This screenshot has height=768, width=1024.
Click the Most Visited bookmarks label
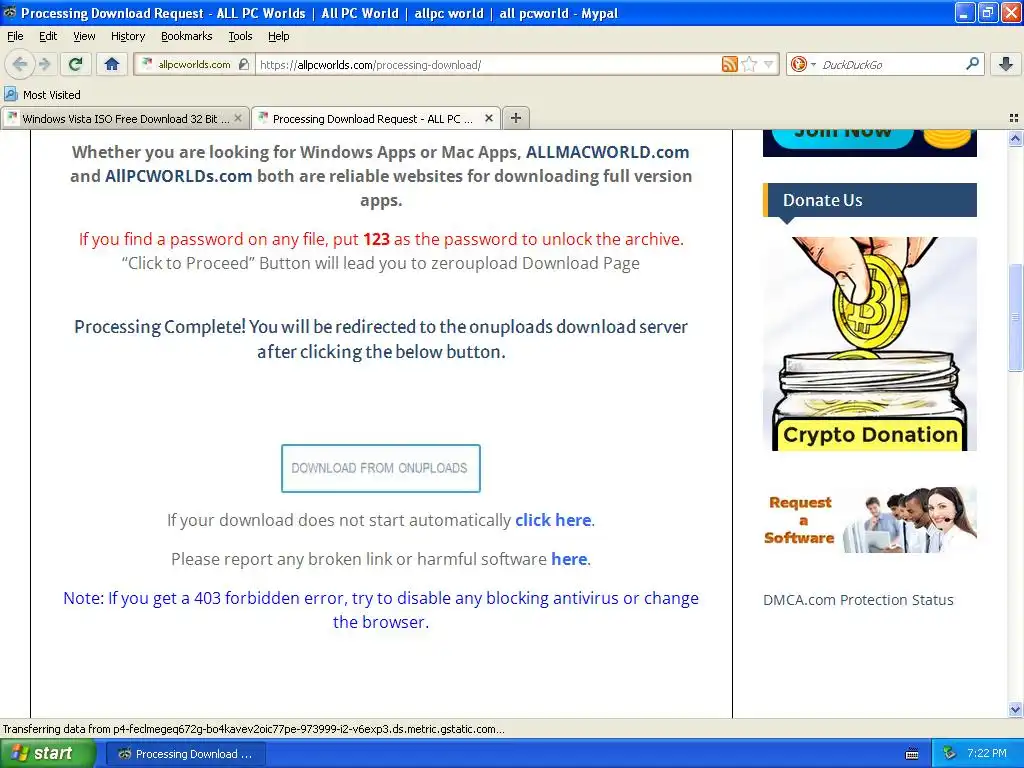(x=52, y=95)
